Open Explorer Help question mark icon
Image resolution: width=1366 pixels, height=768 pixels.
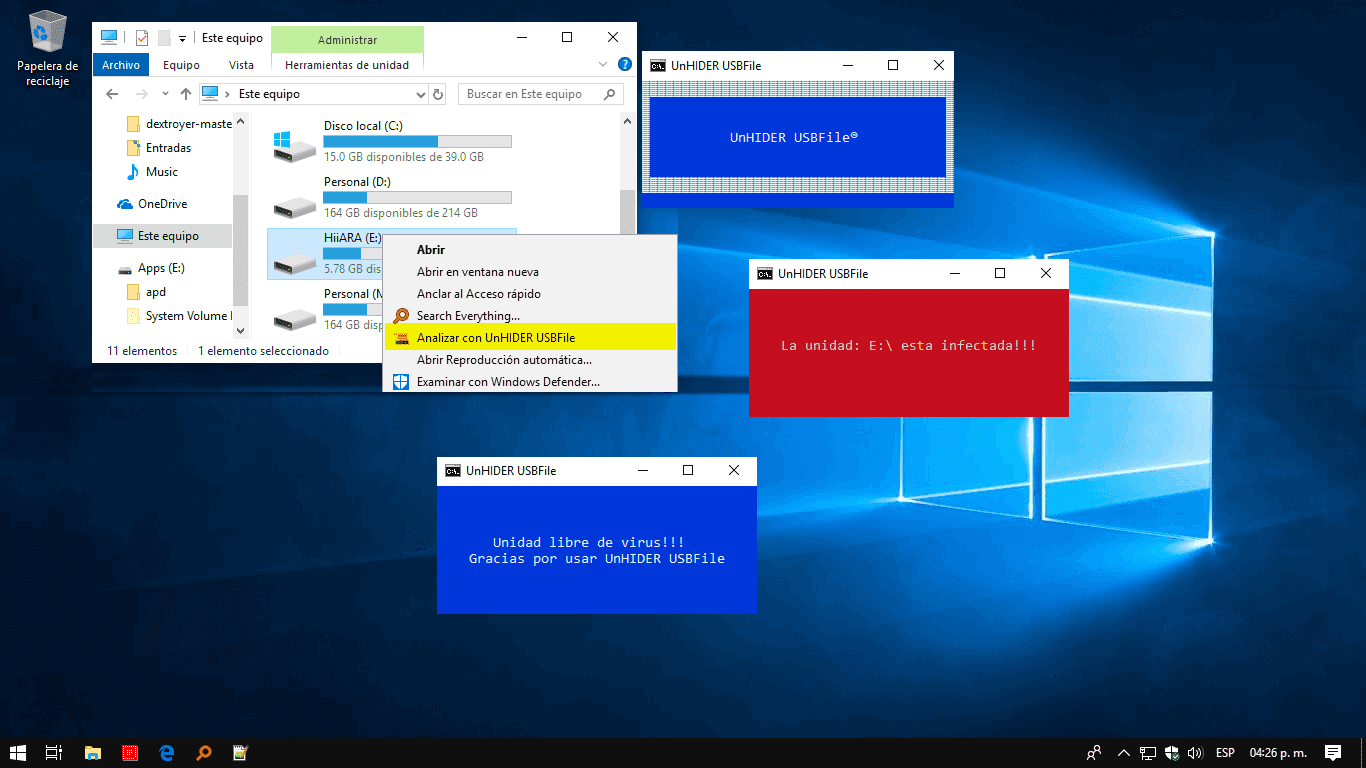625,64
